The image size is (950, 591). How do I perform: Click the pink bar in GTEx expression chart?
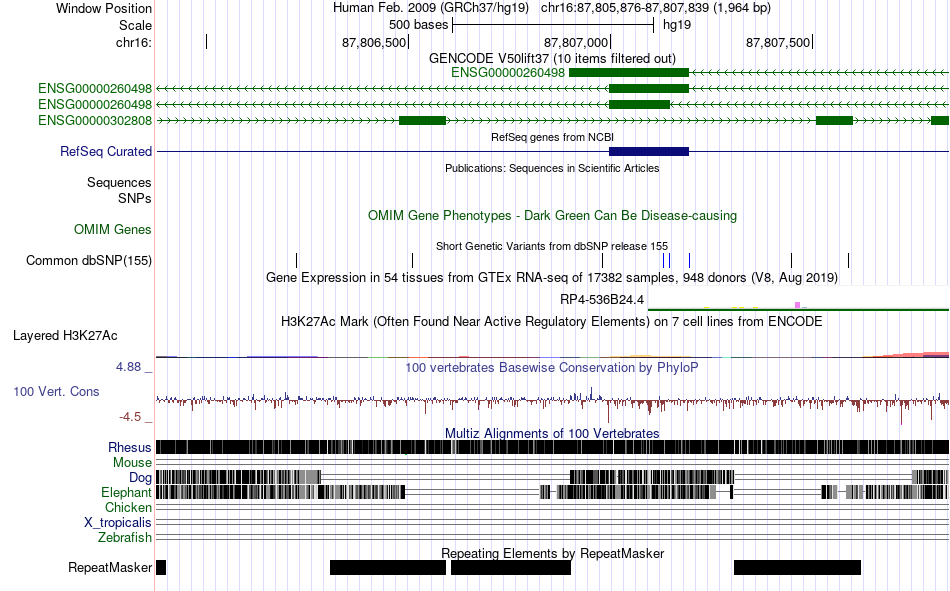tap(797, 305)
